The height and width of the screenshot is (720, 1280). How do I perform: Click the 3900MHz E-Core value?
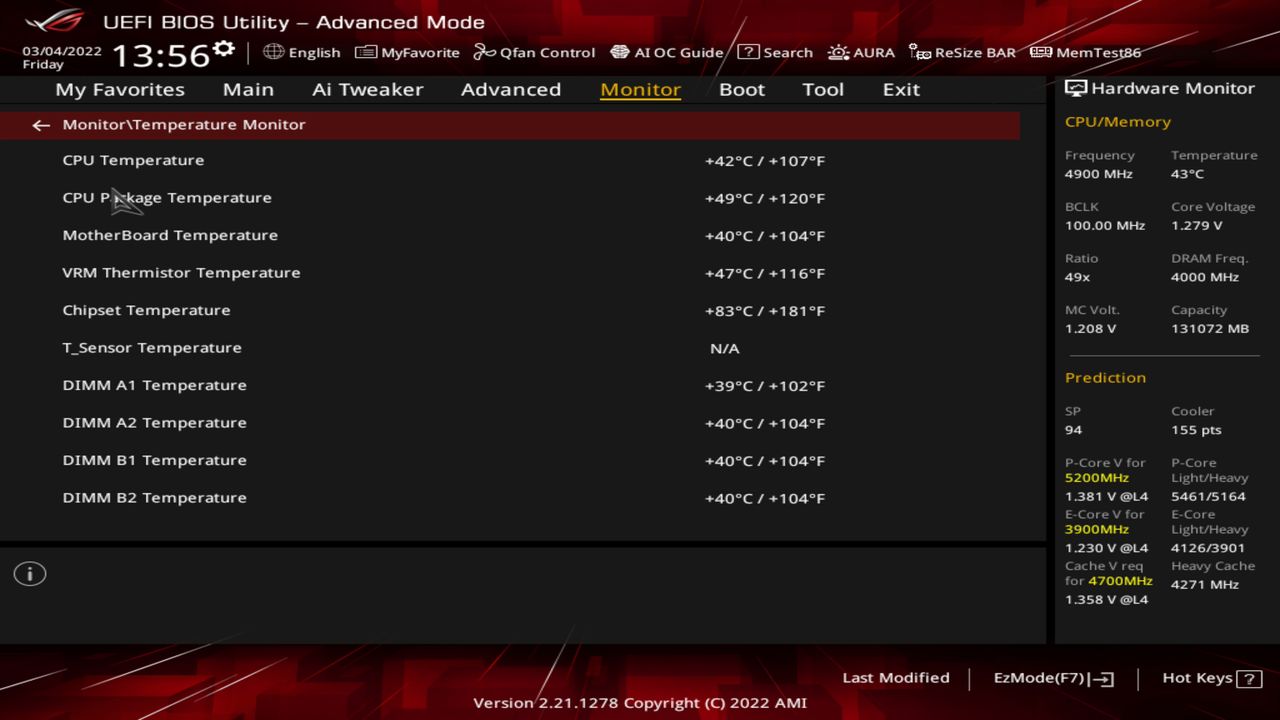(x=1097, y=530)
